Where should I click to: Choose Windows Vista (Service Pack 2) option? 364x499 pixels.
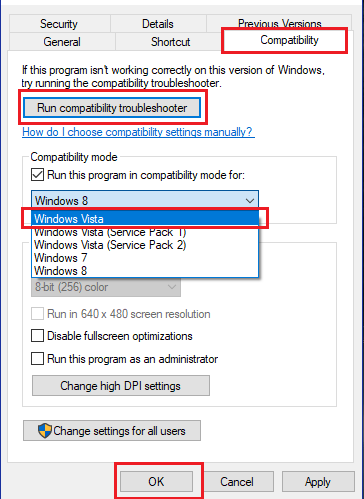145,245
